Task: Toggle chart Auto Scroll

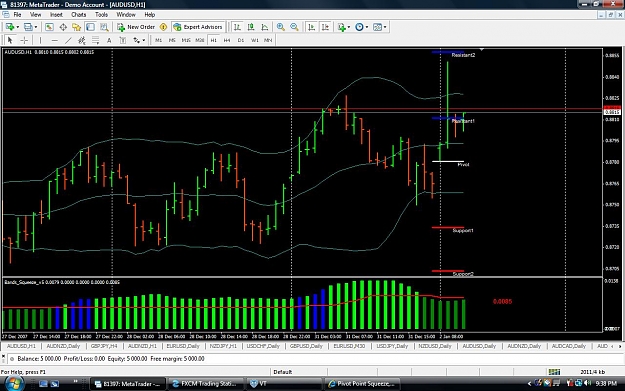Action: (x=311, y=27)
